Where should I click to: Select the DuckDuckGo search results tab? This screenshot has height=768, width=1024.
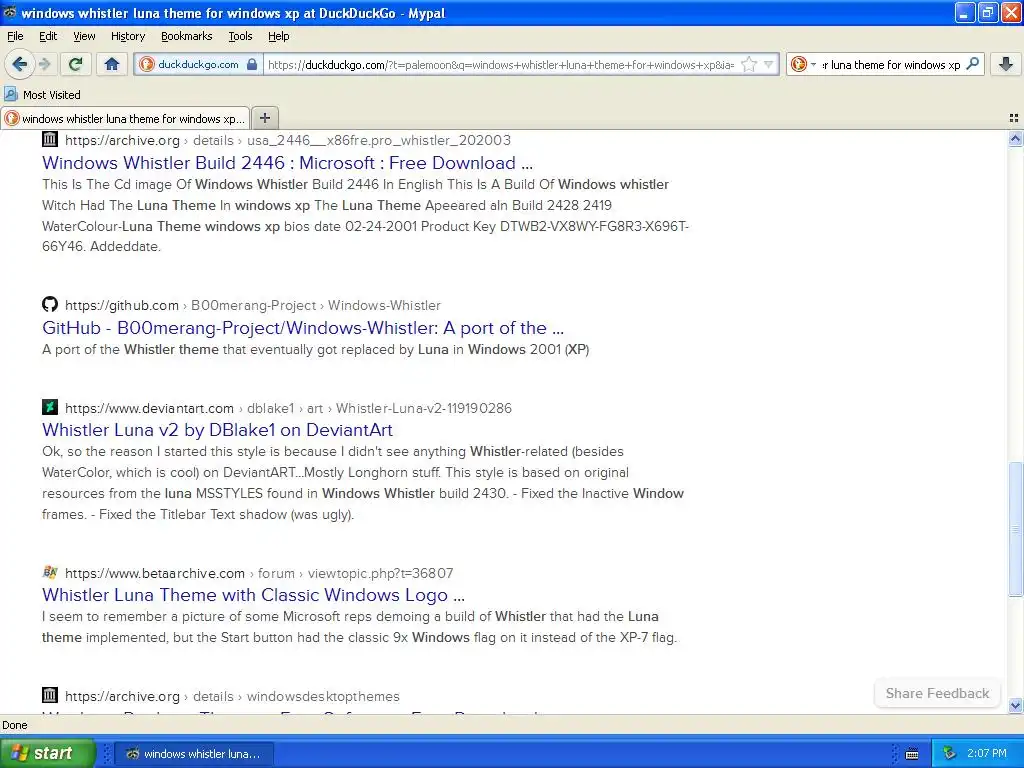click(x=125, y=118)
